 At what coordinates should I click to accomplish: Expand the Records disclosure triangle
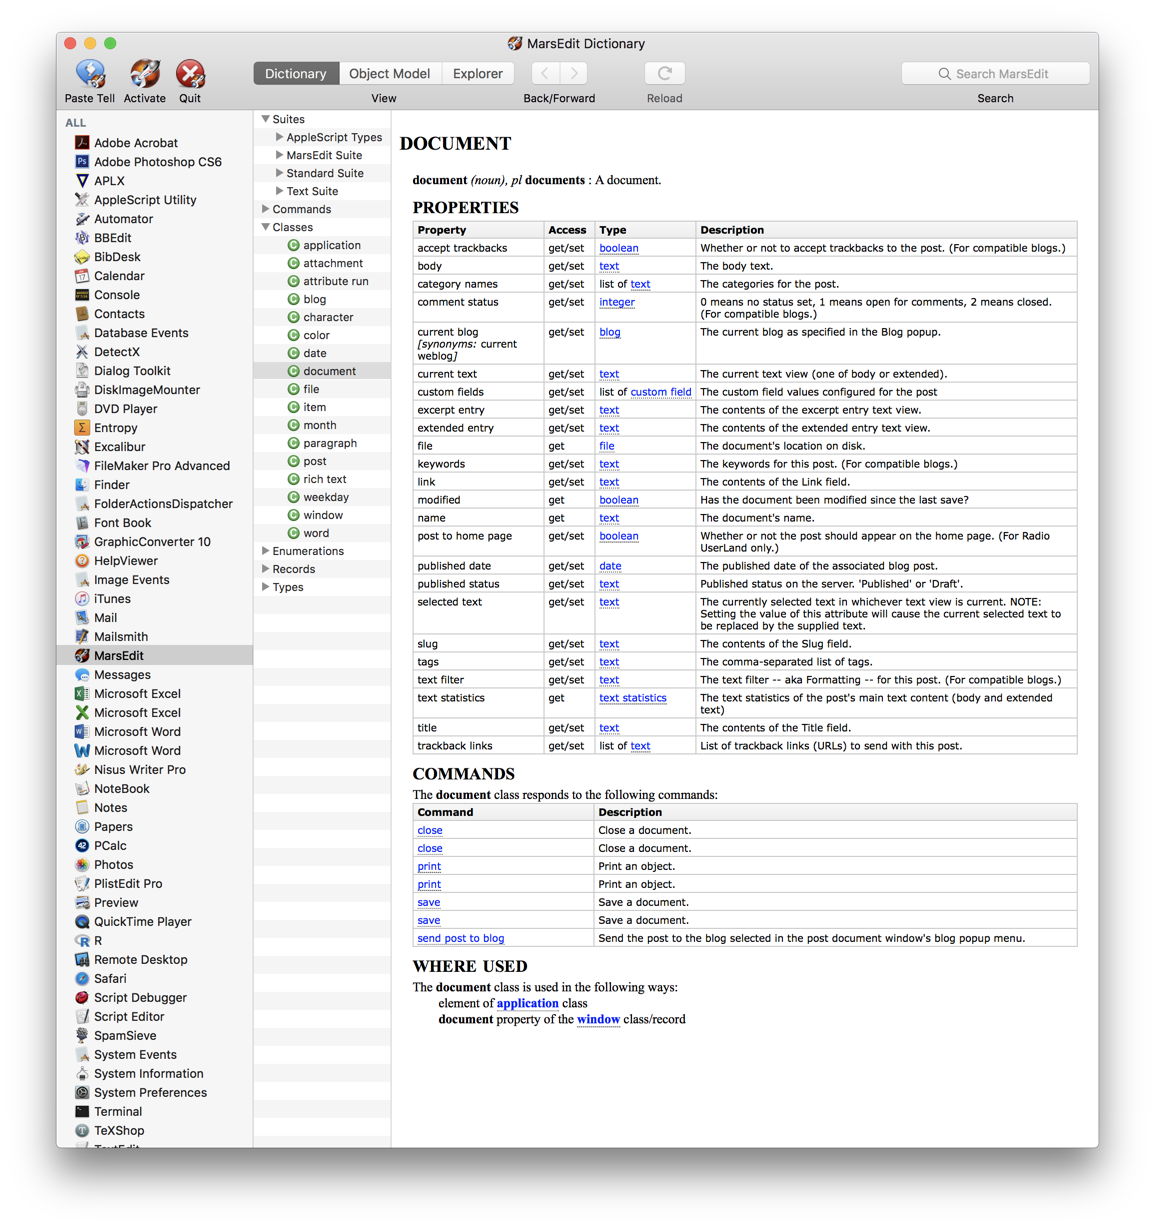(x=265, y=569)
